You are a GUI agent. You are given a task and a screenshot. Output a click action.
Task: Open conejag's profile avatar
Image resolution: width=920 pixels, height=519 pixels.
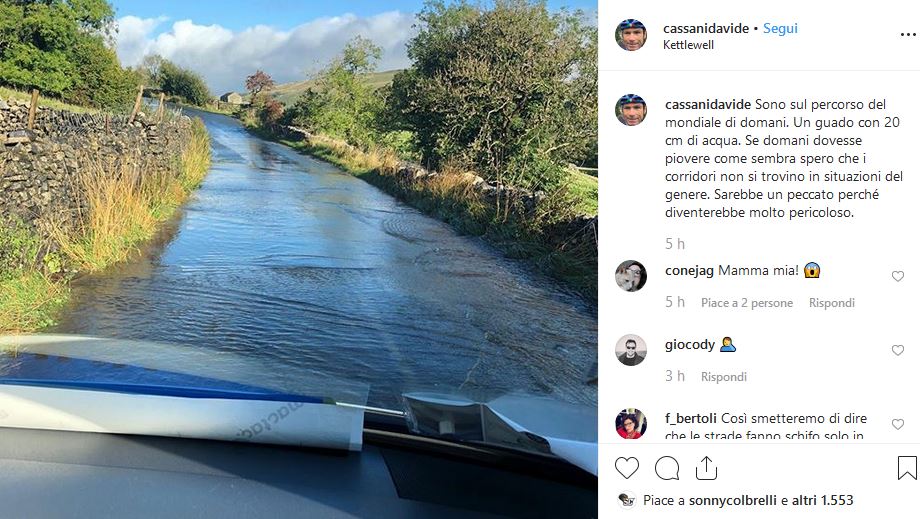click(x=631, y=276)
